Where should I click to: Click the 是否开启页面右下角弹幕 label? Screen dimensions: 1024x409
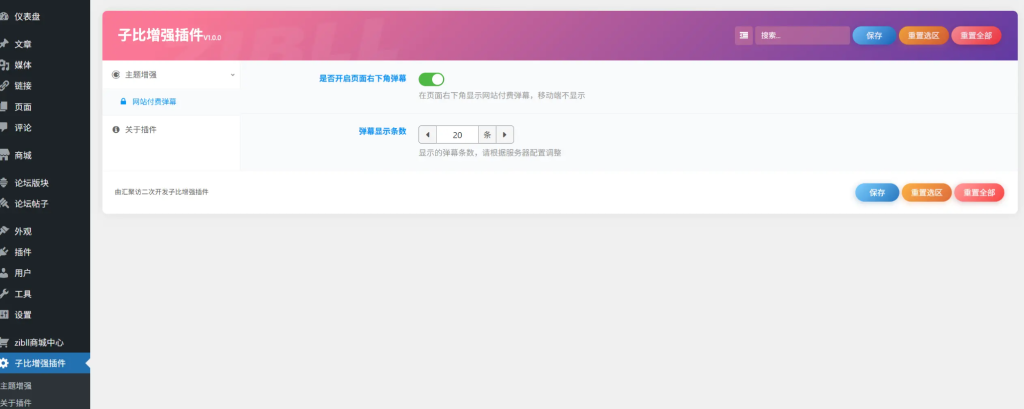coord(362,78)
